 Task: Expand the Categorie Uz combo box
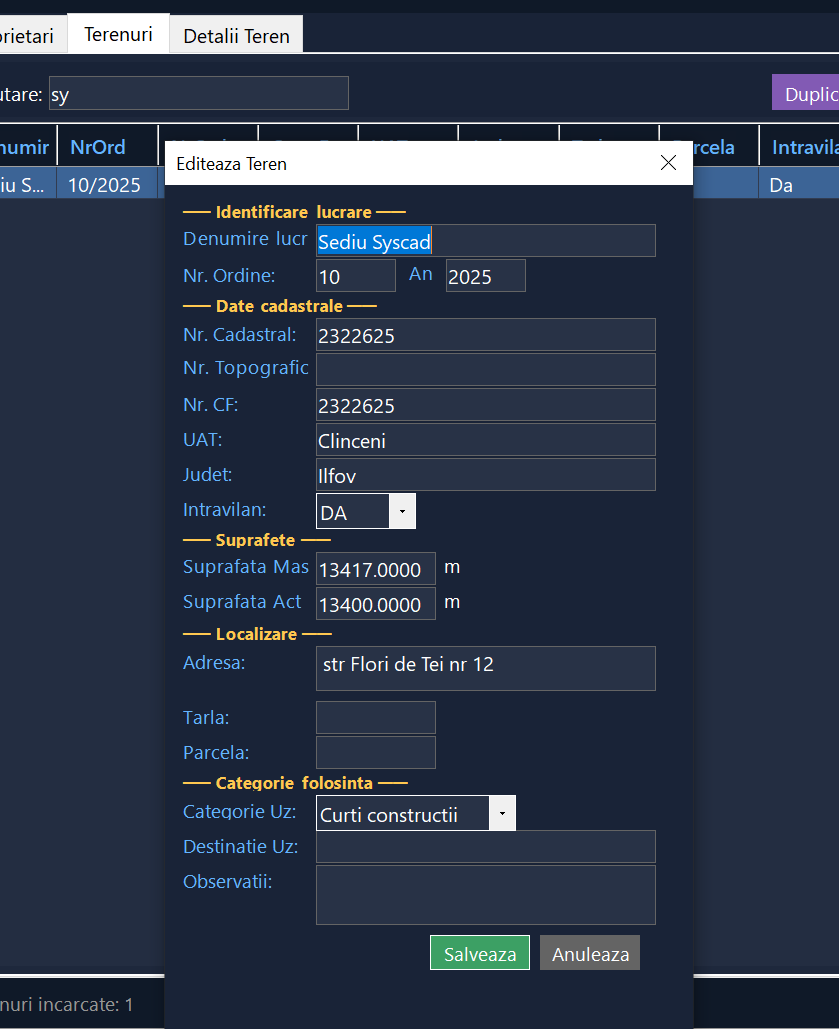502,814
